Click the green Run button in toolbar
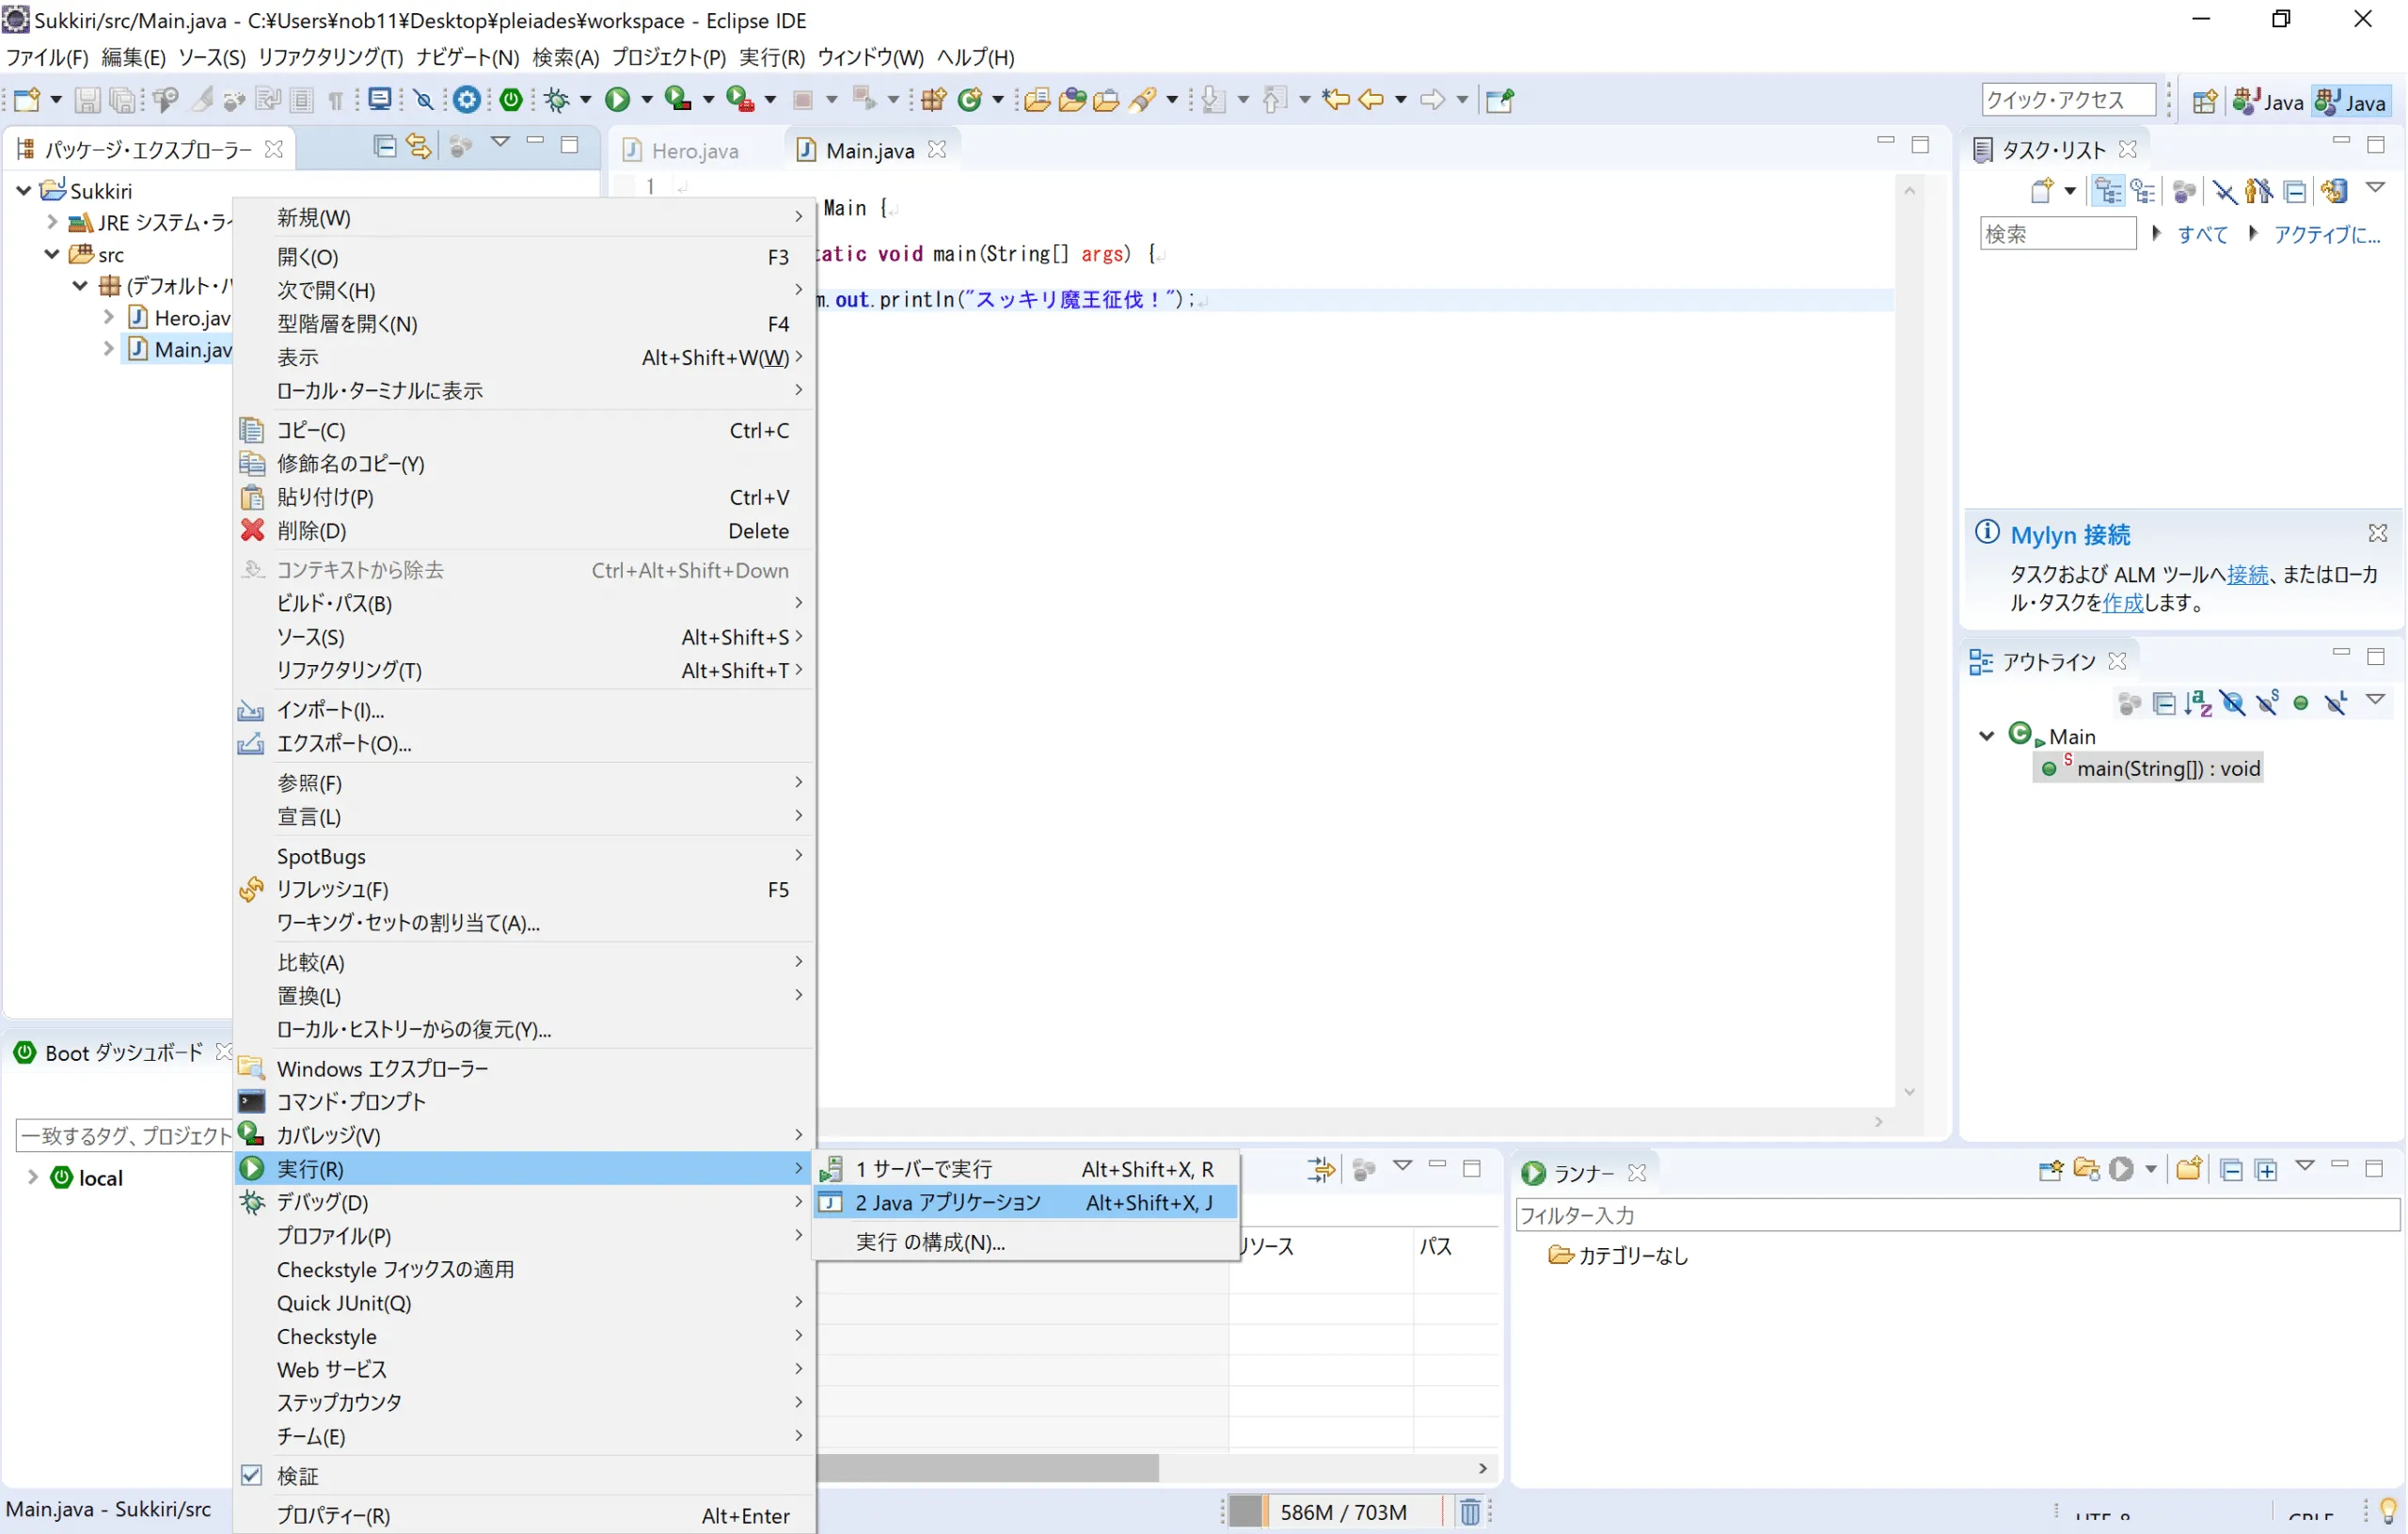 coord(617,100)
